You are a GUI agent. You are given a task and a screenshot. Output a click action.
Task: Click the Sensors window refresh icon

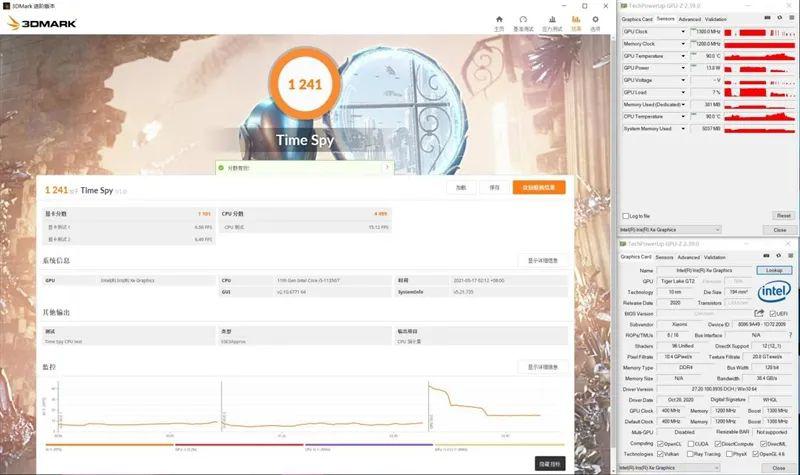point(780,18)
